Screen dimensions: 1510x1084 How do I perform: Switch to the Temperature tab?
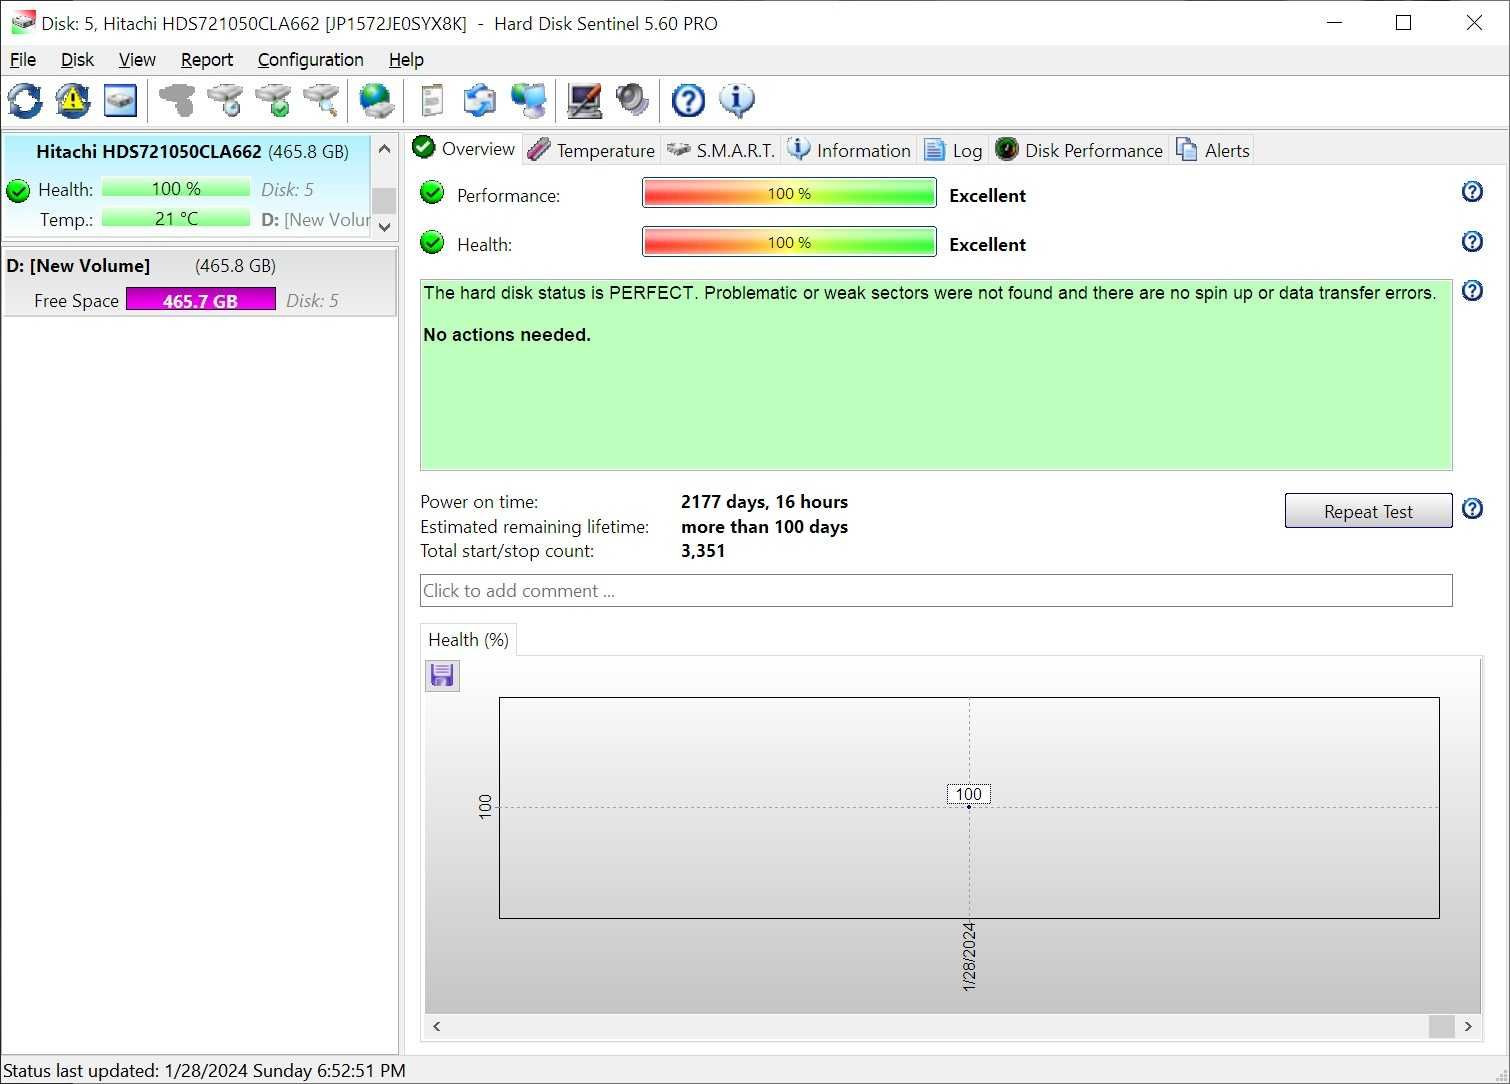coord(591,150)
